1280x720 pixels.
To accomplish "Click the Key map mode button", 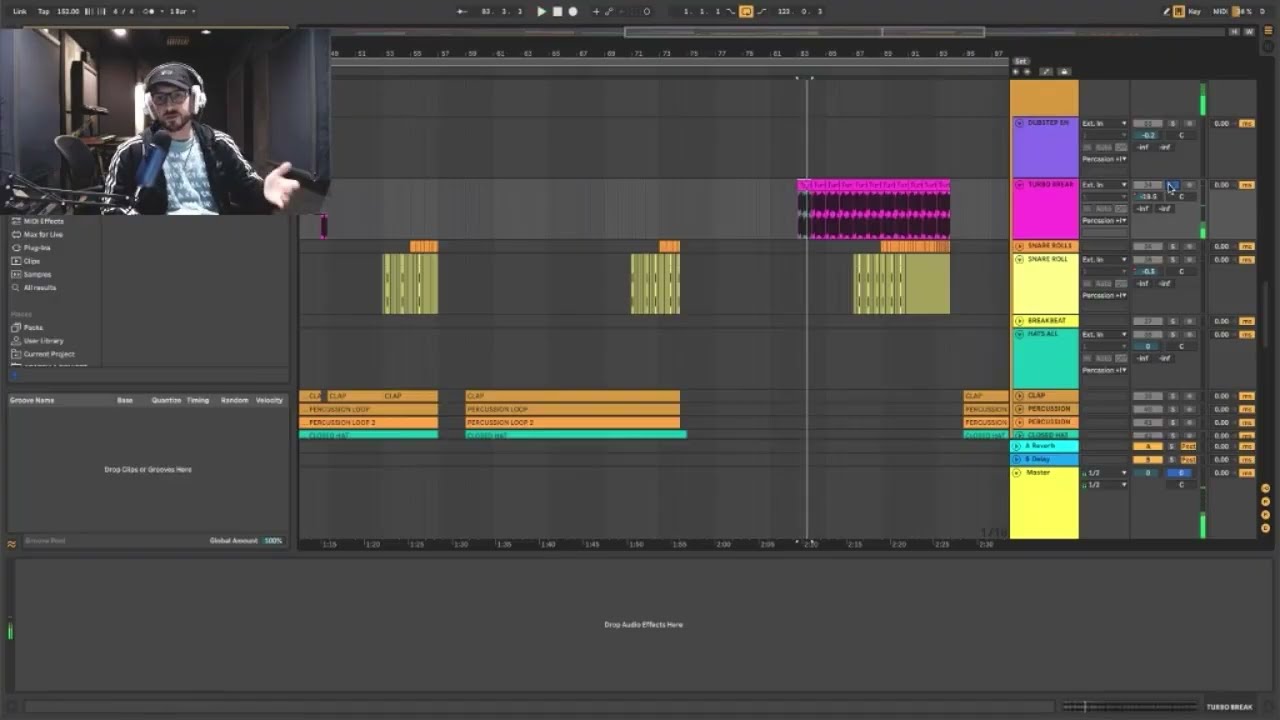I will tap(1195, 11).
